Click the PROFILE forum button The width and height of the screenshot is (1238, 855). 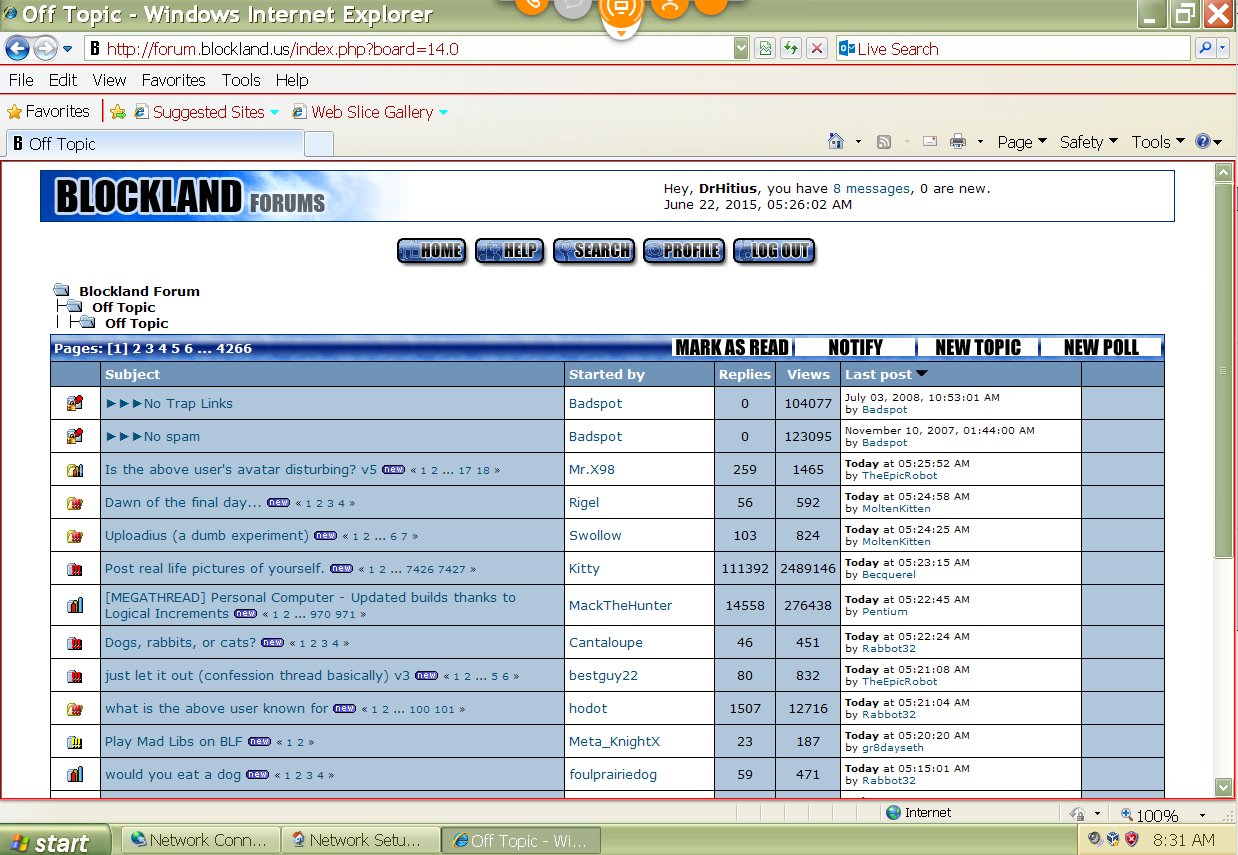coord(684,251)
